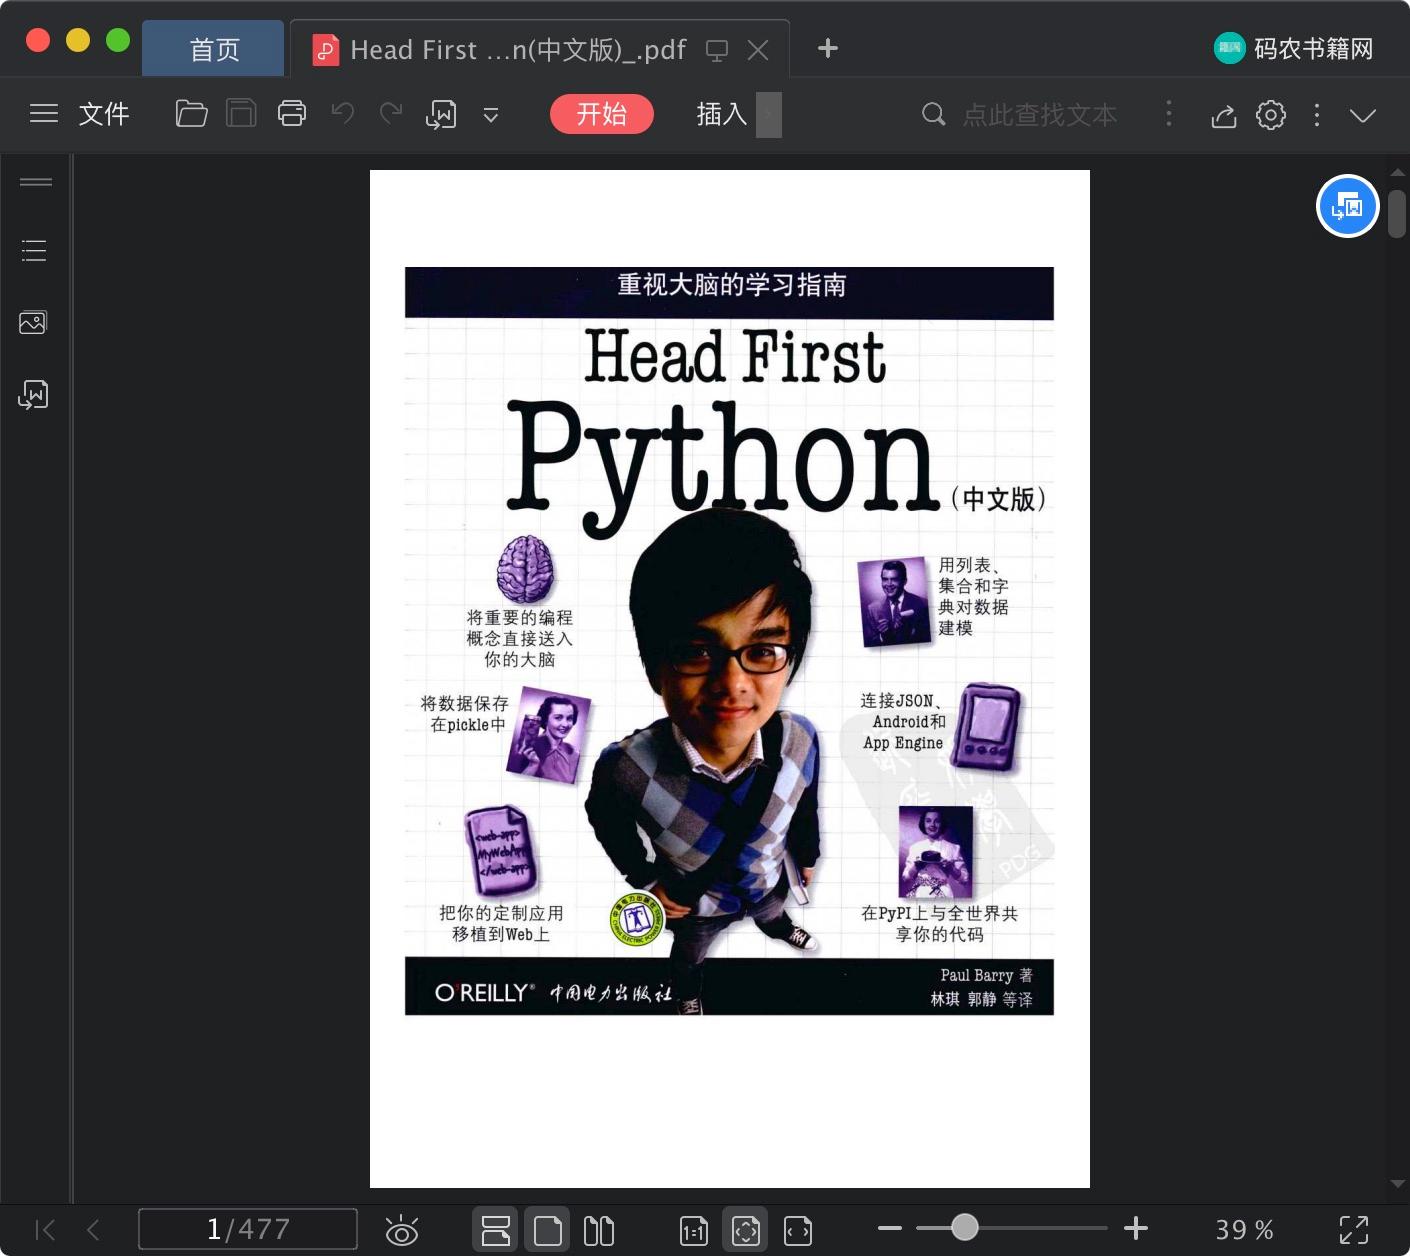Toggle fit width view

(x=798, y=1230)
